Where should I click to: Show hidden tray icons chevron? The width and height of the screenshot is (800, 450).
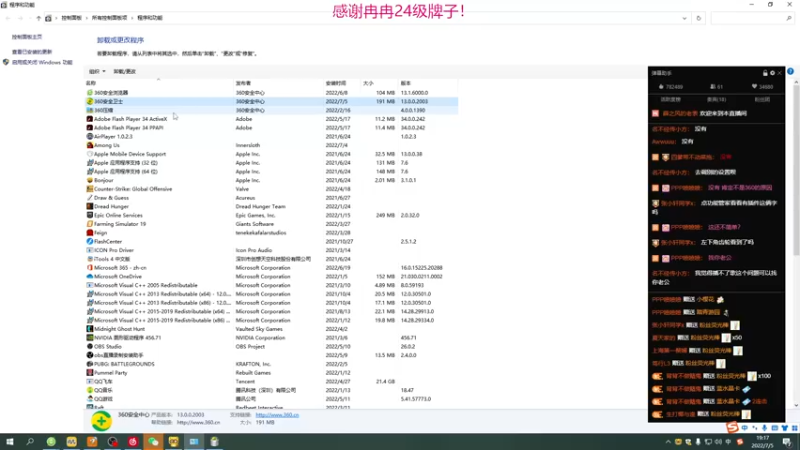[x=668, y=442]
